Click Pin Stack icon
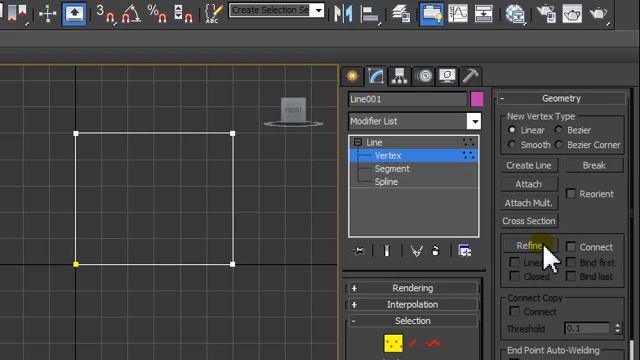Screen dimensions: 640x360 (x=358, y=251)
